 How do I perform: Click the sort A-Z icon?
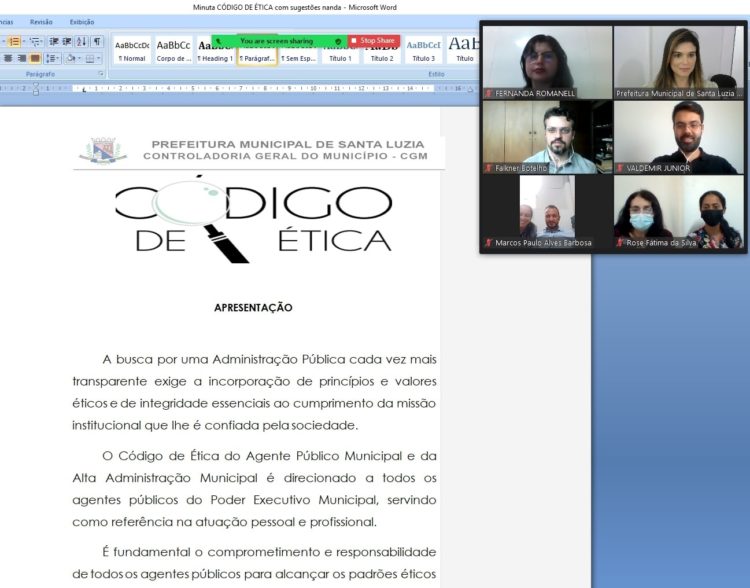[x=82, y=42]
